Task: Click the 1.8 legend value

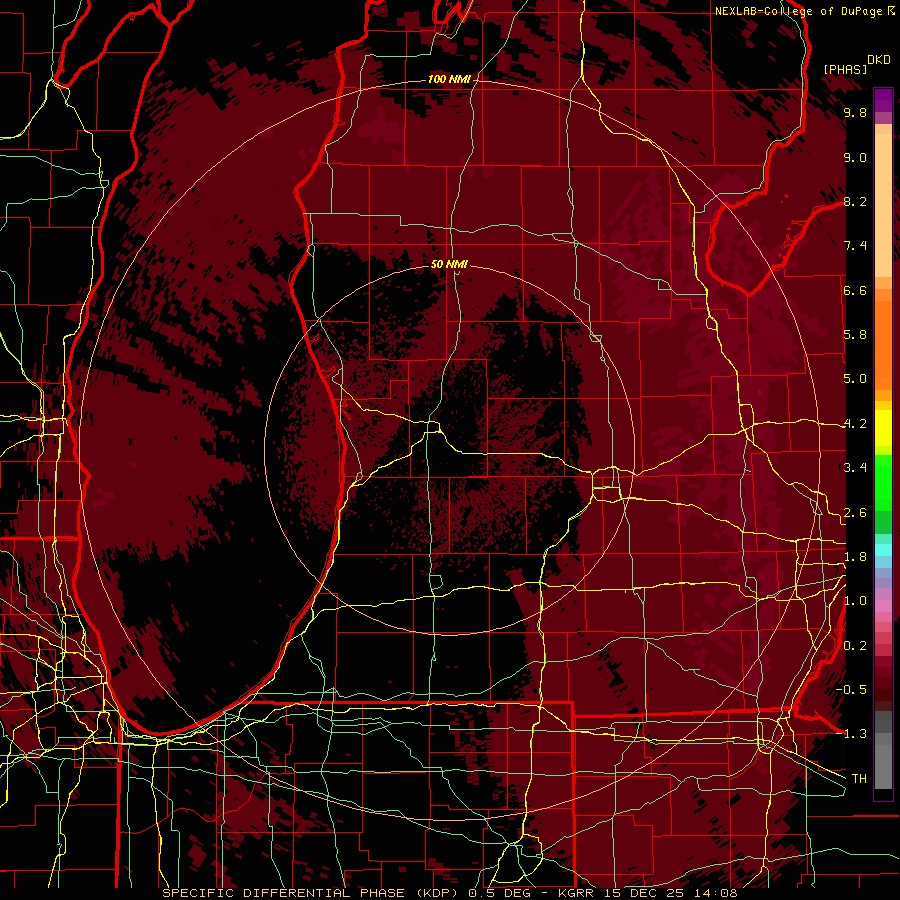Action: coord(855,557)
